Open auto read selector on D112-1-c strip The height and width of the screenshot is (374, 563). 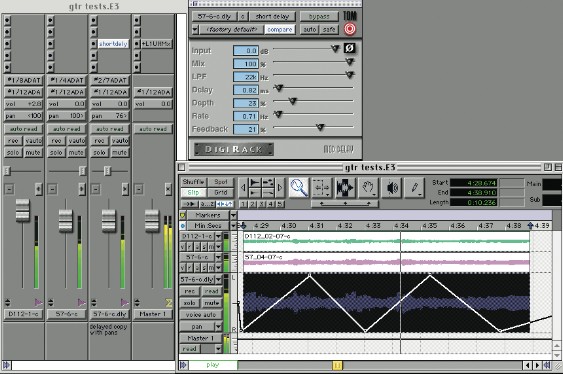pos(24,128)
